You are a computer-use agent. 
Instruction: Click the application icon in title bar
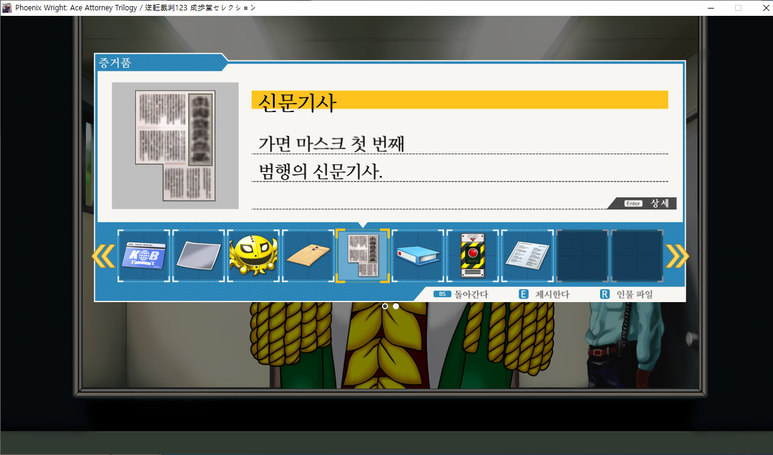[x=7, y=8]
